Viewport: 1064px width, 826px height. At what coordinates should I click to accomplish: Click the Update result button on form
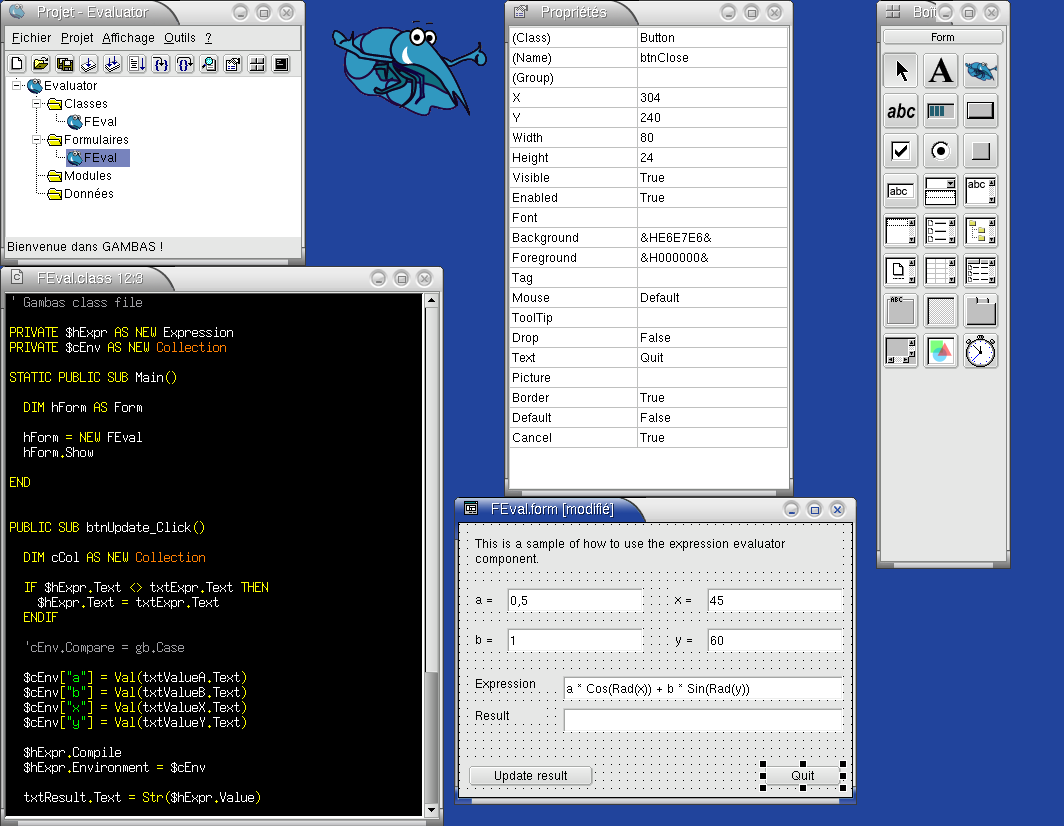[531, 776]
